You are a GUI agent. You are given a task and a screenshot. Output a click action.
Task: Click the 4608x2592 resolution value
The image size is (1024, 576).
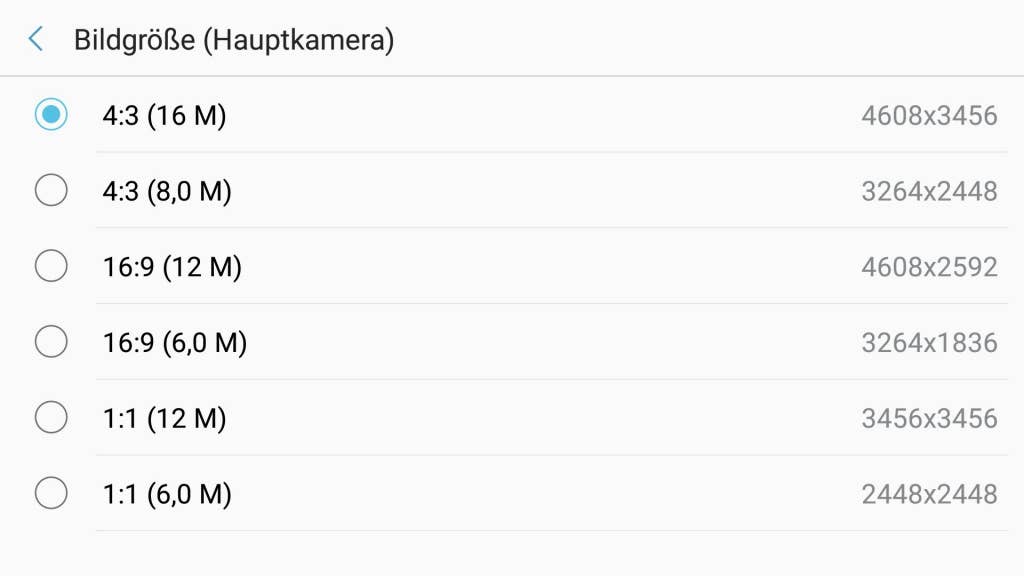pos(929,267)
